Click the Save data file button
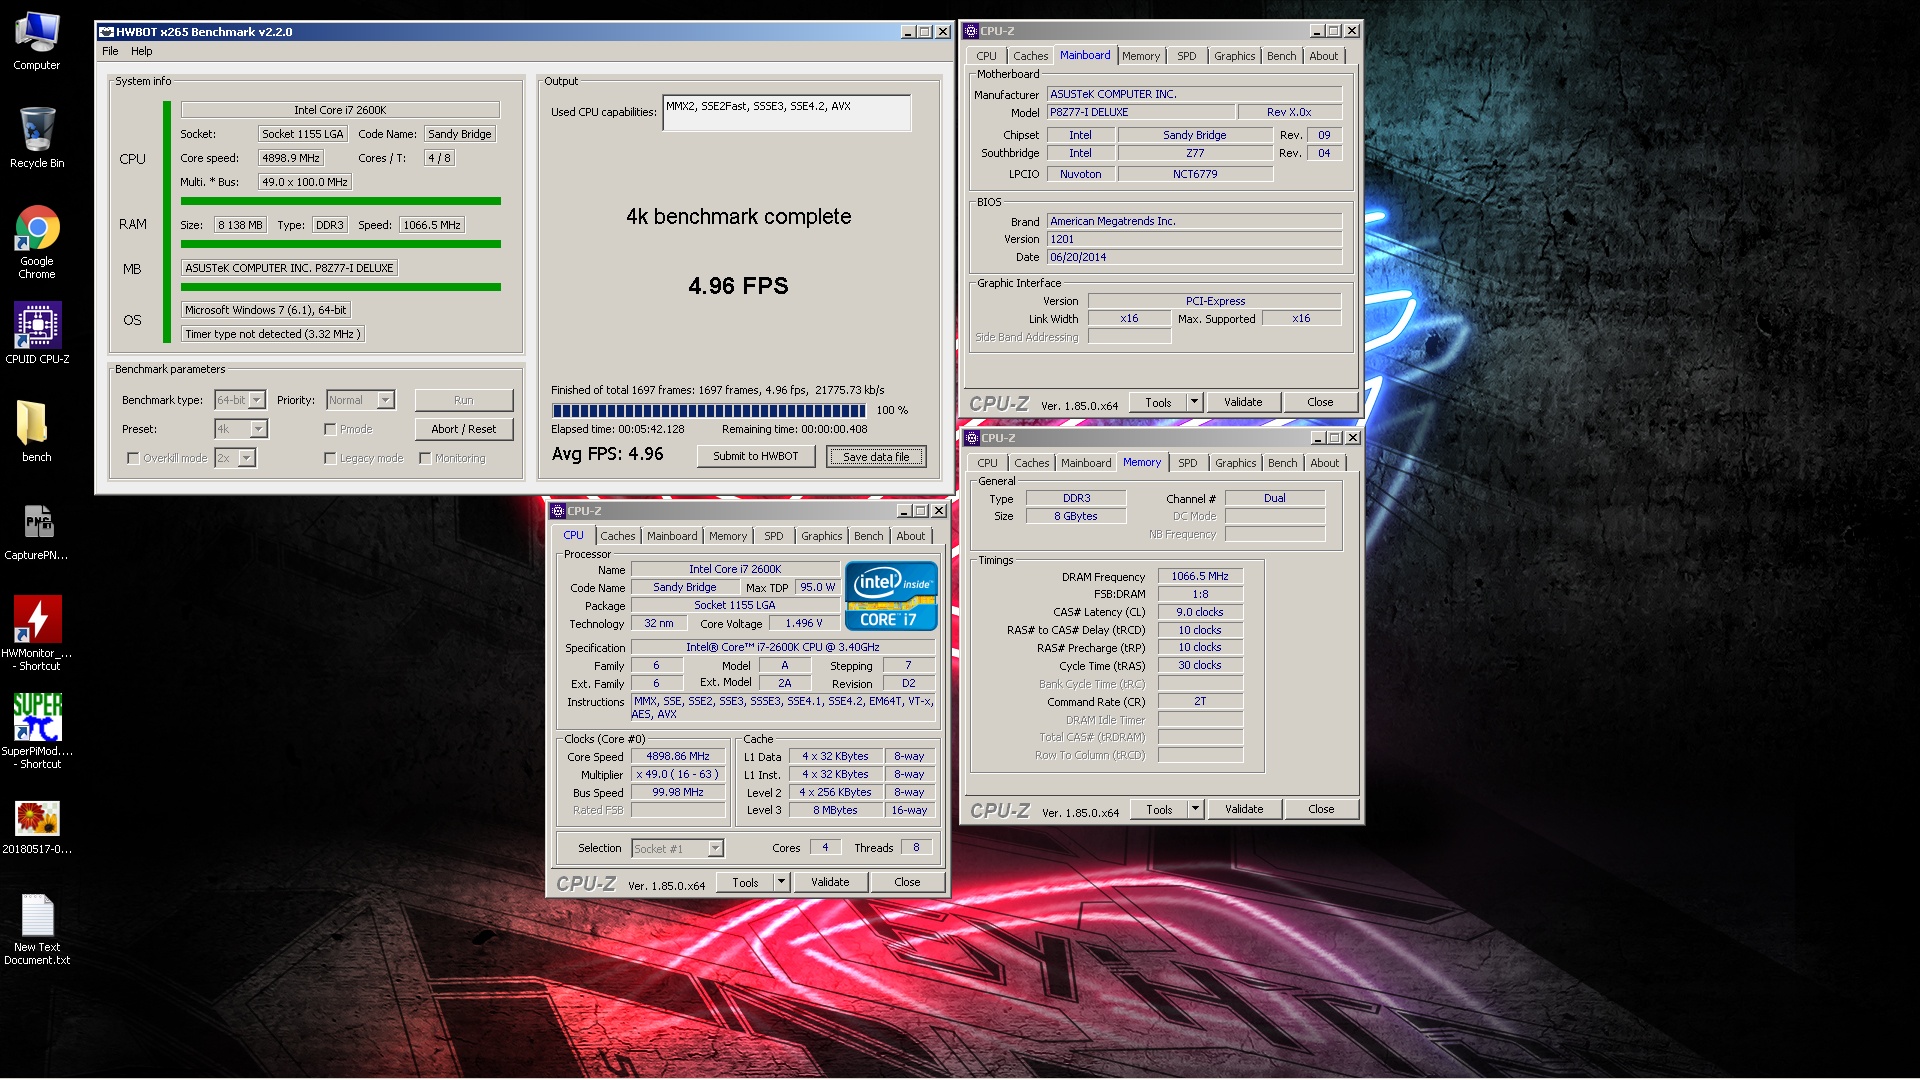The width and height of the screenshot is (1920, 1080). 876,456
